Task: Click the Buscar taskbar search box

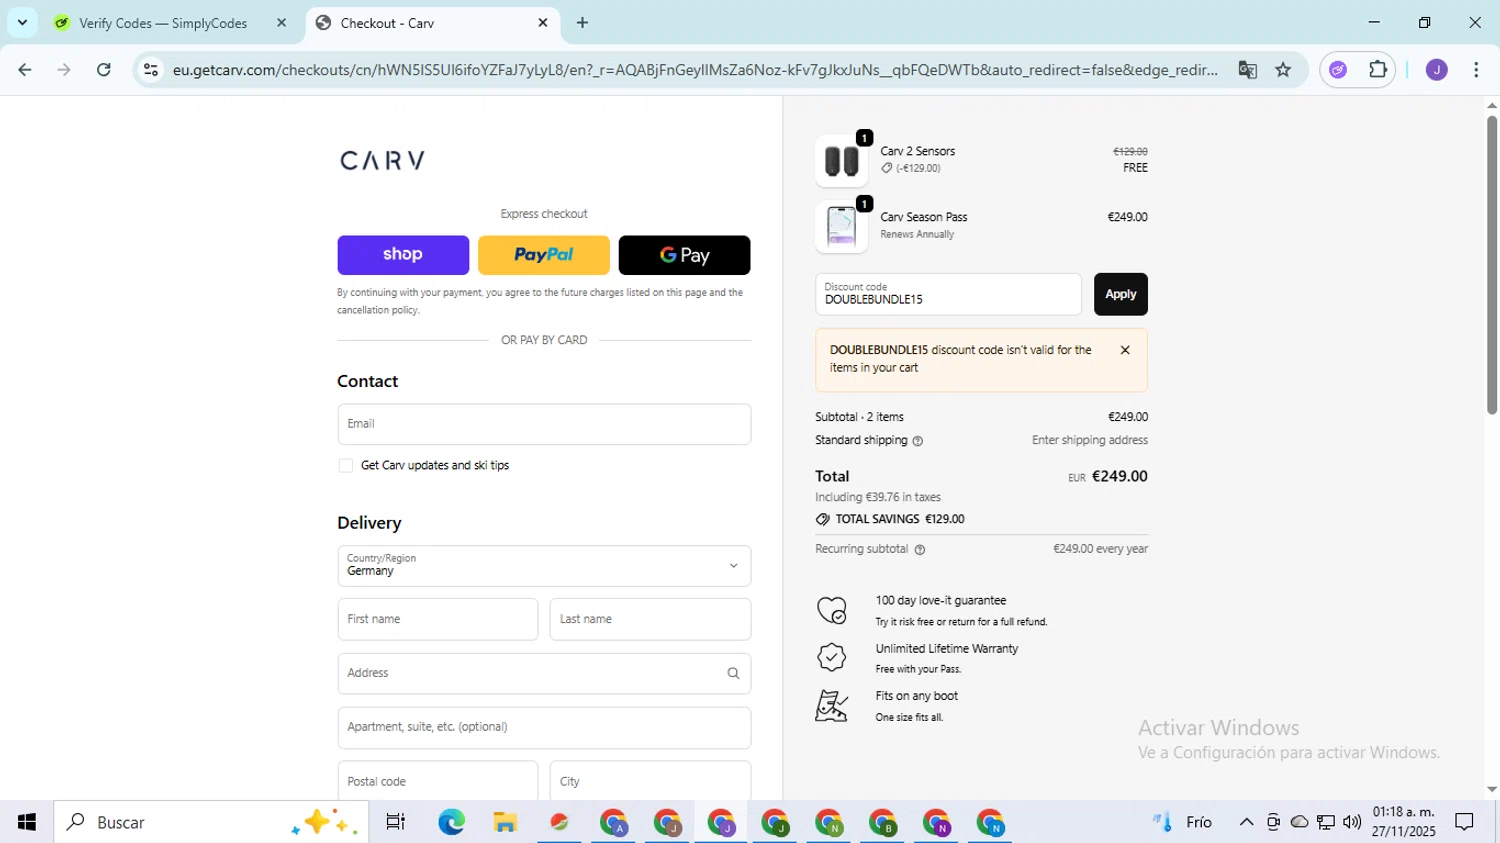Action: [x=211, y=822]
